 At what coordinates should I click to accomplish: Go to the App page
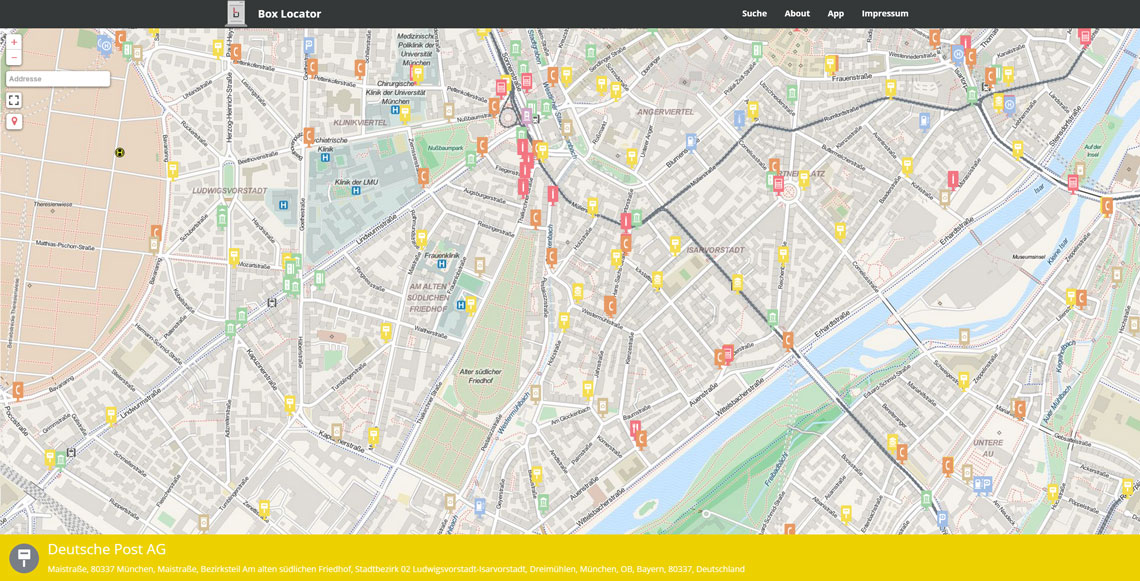pyautogui.click(x=835, y=14)
